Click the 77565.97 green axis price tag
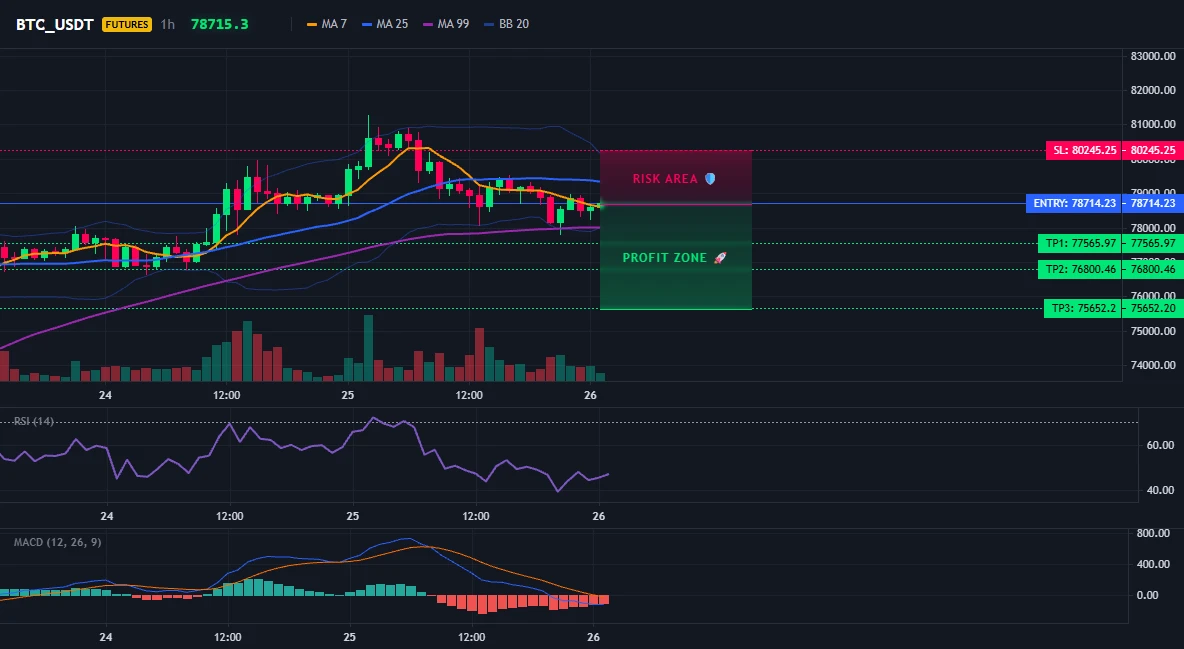 pyautogui.click(x=1152, y=243)
